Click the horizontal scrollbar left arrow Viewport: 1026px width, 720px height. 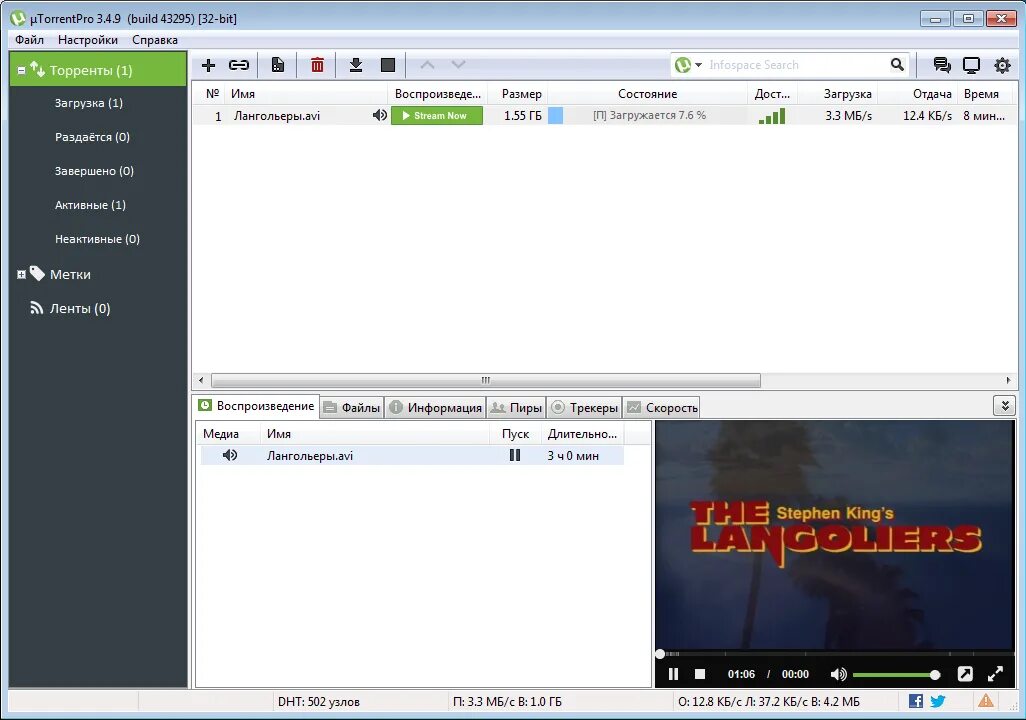[201, 380]
